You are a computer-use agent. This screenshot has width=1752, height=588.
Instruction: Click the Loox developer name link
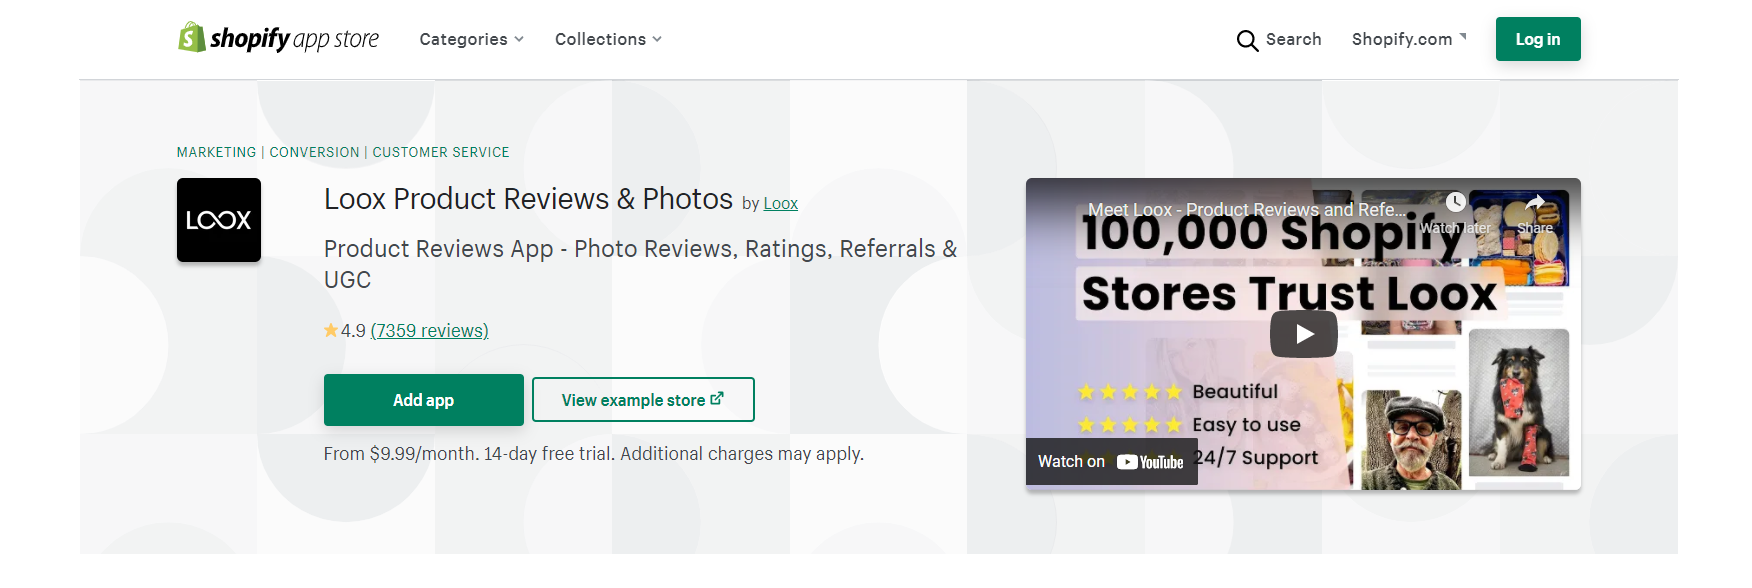click(x=780, y=204)
